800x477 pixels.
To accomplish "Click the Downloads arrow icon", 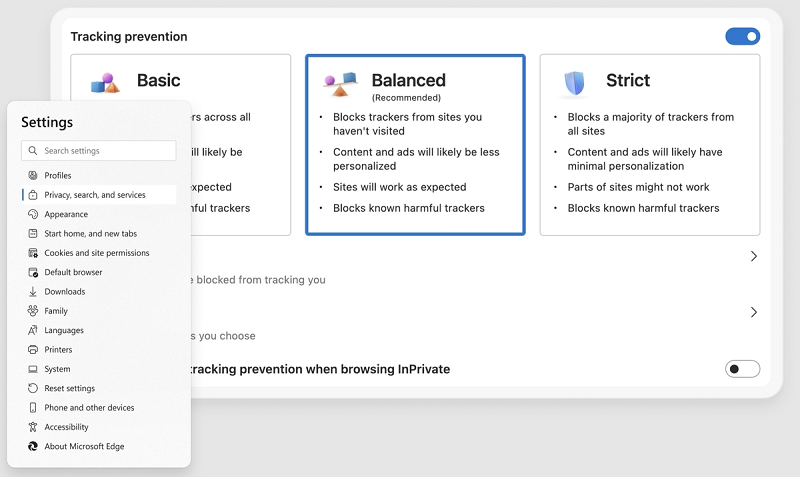I will pos(33,292).
